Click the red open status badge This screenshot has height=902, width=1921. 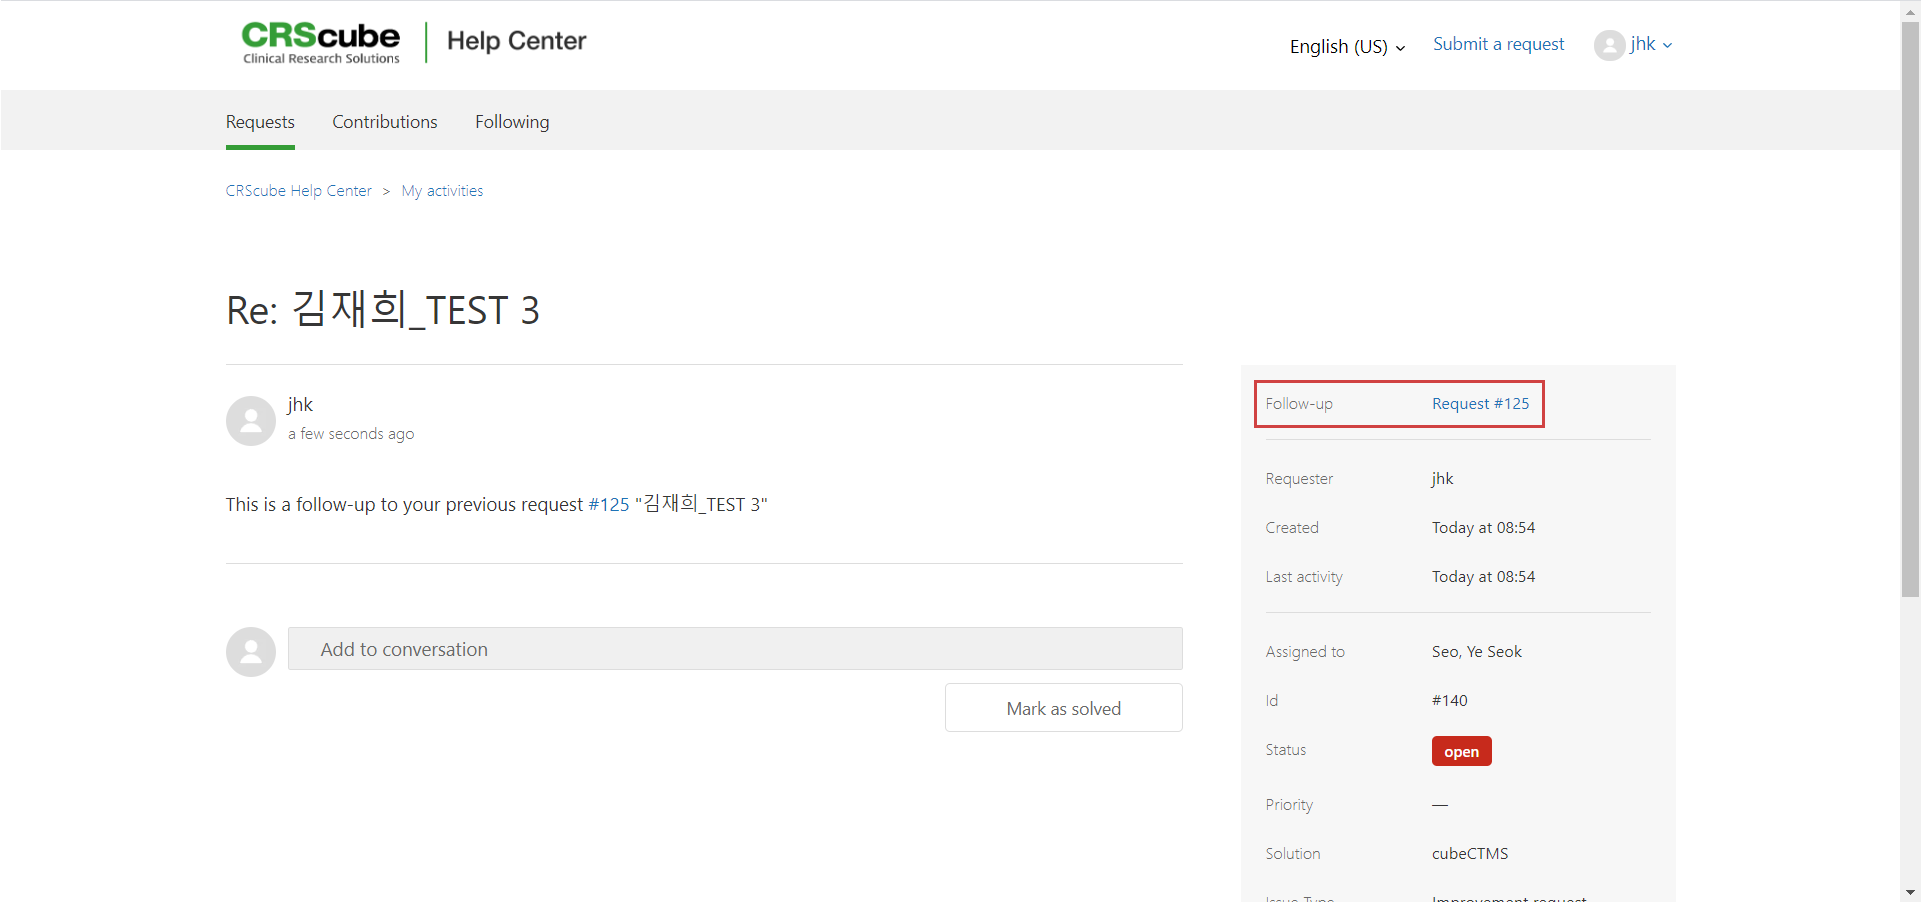pyautogui.click(x=1461, y=752)
